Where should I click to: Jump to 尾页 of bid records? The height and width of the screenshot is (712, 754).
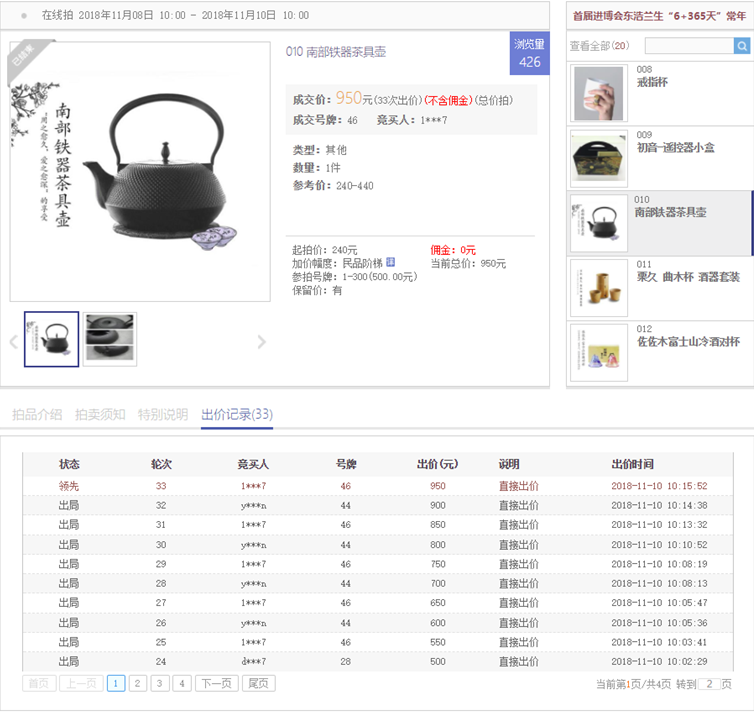point(258,683)
